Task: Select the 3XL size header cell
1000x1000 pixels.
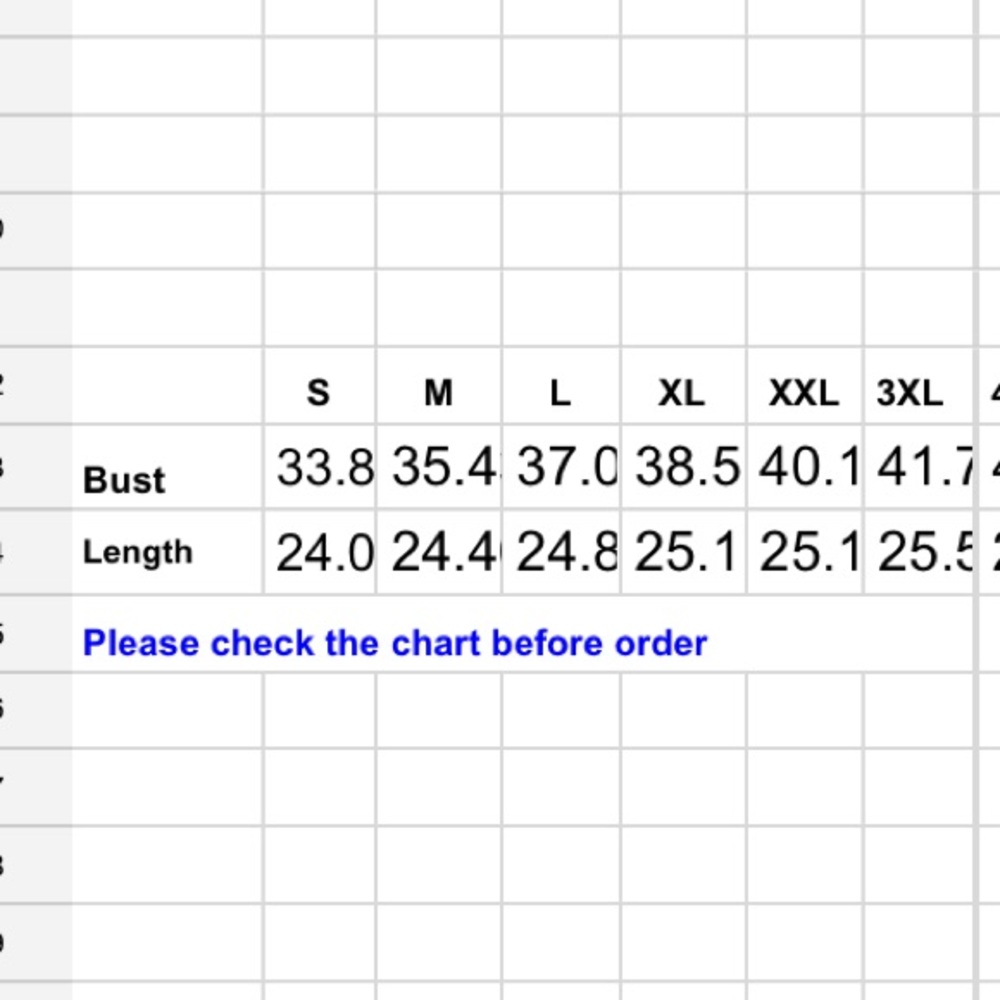Action: [919, 386]
